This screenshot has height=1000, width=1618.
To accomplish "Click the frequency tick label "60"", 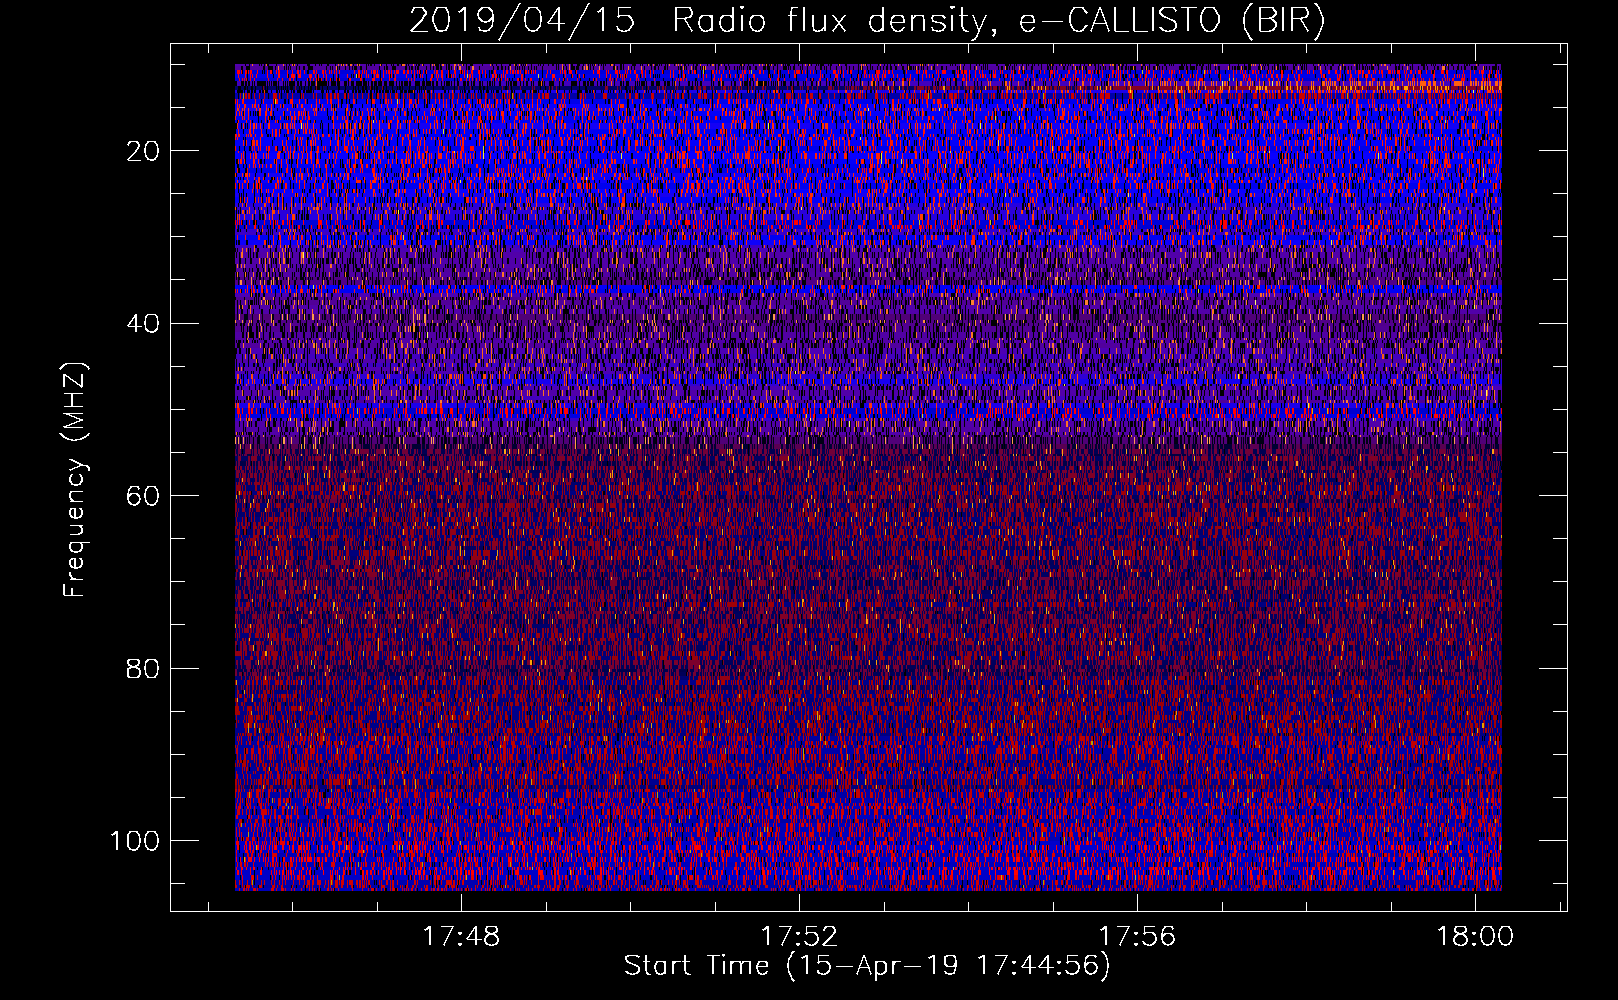I will click(144, 496).
